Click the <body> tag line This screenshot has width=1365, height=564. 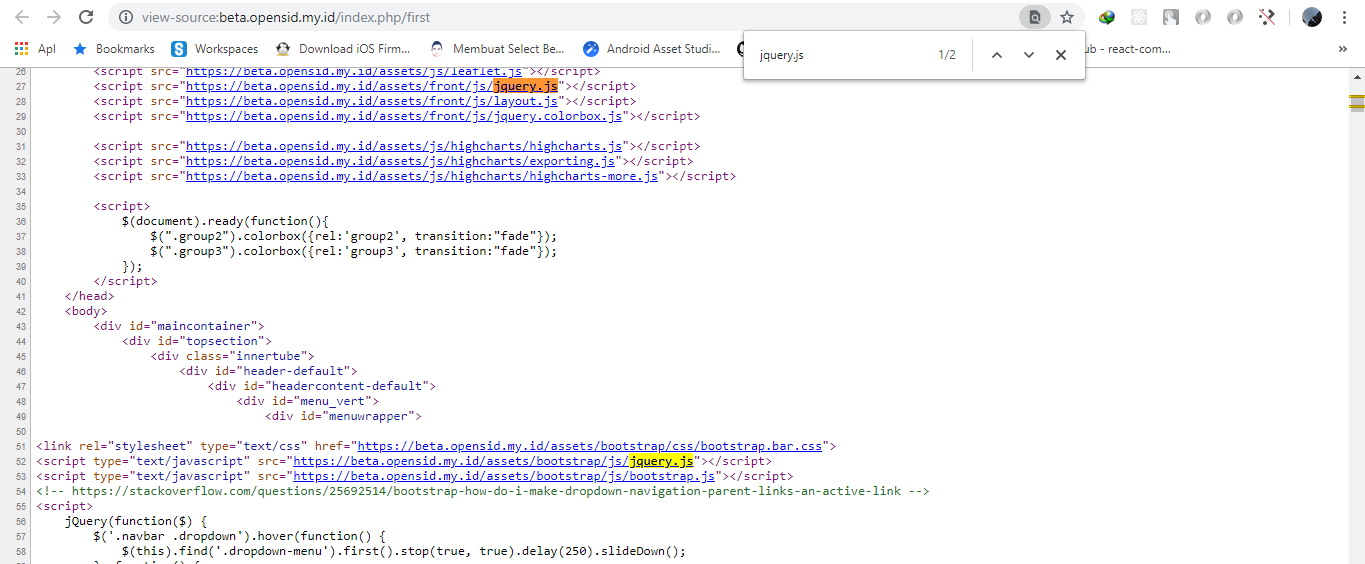(x=86, y=311)
